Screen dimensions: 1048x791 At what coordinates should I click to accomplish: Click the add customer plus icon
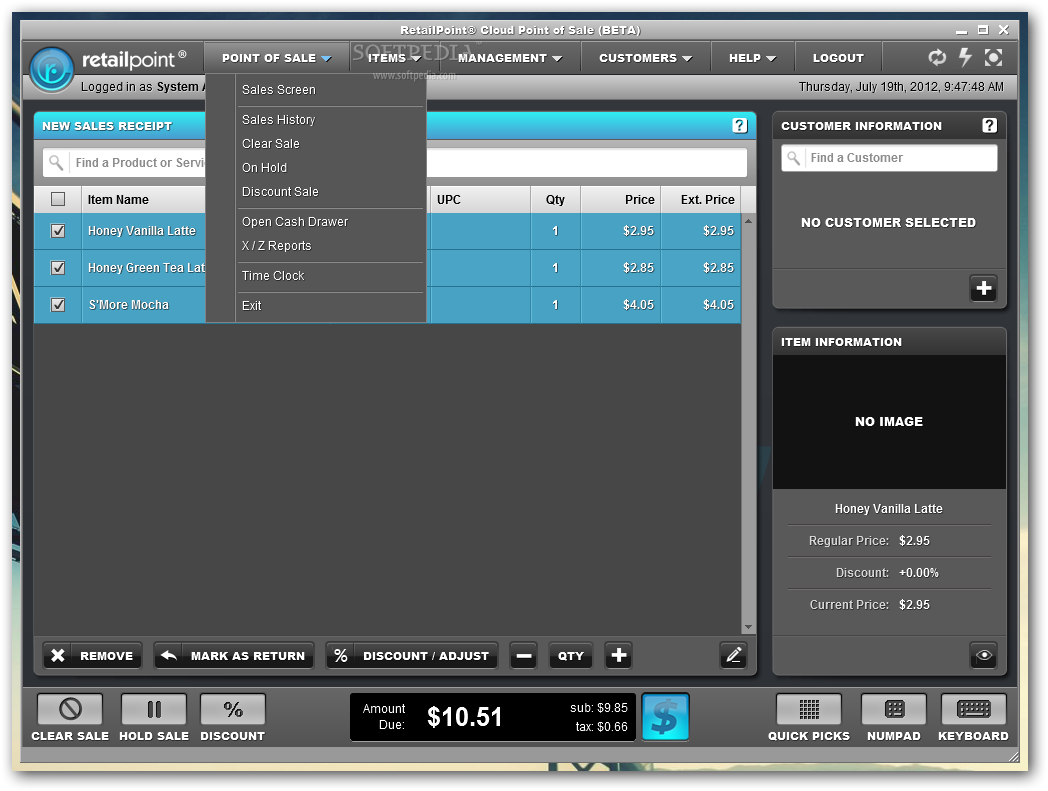click(x=983, y=288)
